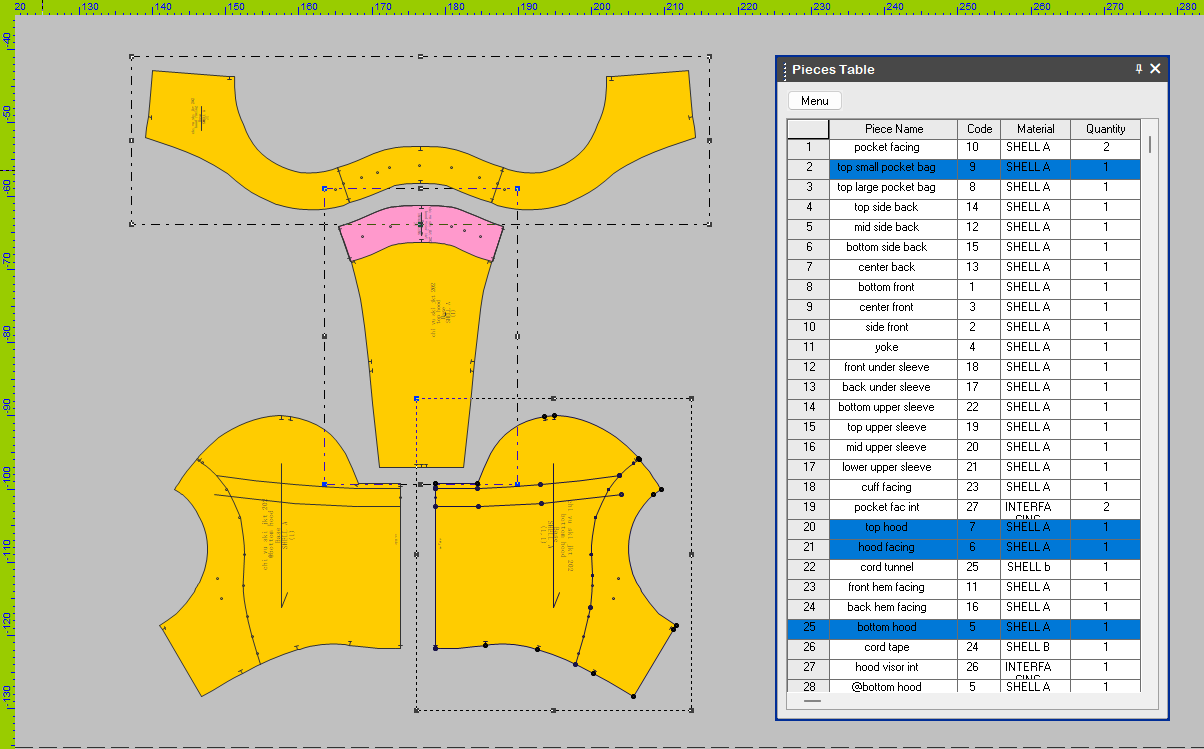Viewport: 1204px width, 749px height.
Task: Click the dotted grip handle on Pieces Table header
Action: tap(783, 69)
